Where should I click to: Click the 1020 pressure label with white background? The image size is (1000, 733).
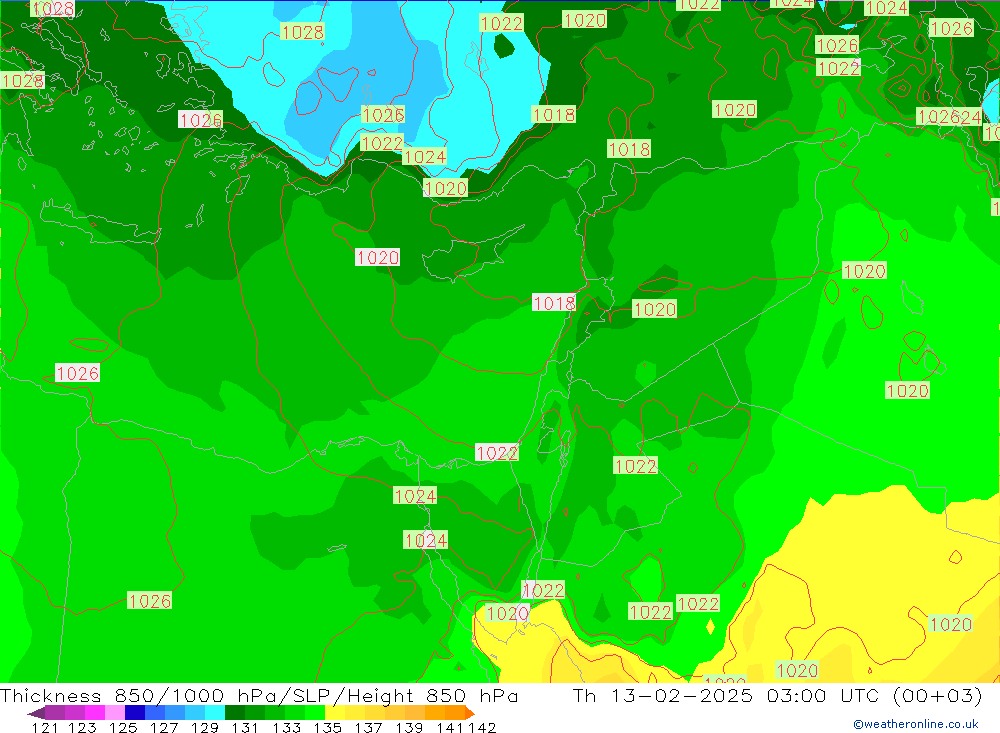(x=378, y=257)
